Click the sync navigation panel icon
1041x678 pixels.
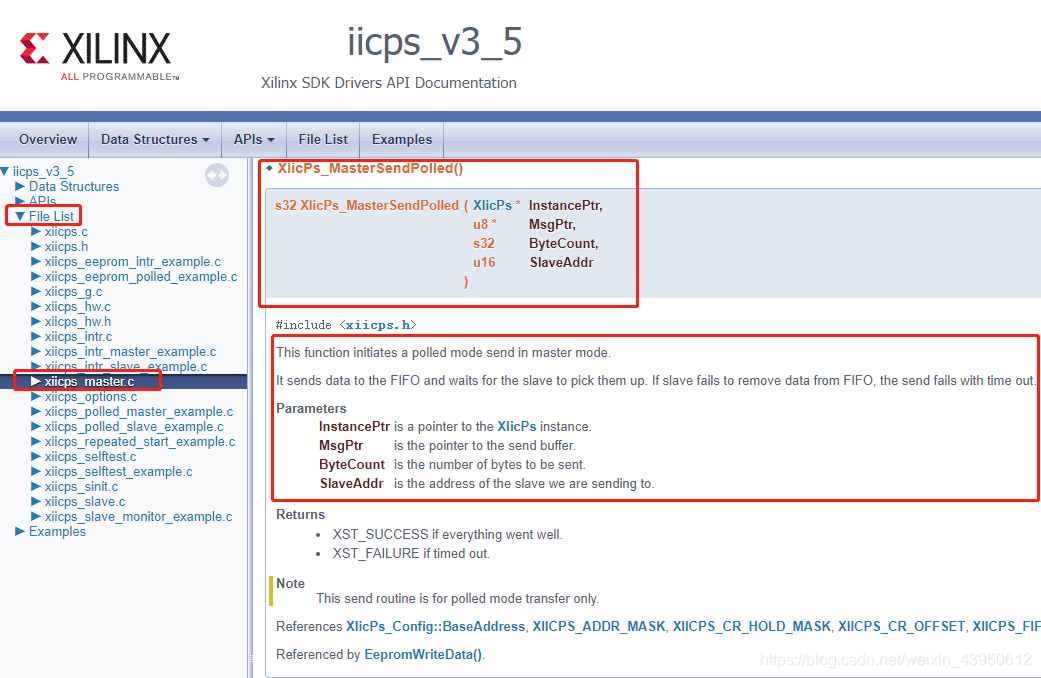pyautogui.click(x=216, y=175)
